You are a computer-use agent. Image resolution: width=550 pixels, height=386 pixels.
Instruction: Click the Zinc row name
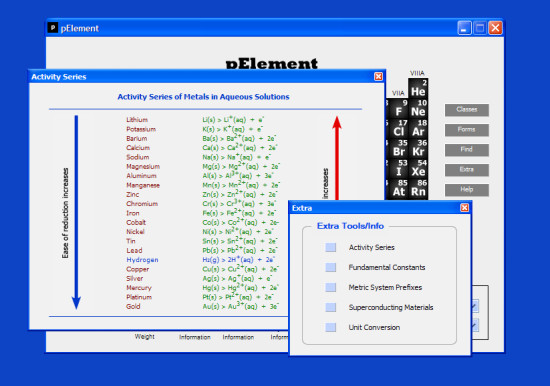point(133,194)
